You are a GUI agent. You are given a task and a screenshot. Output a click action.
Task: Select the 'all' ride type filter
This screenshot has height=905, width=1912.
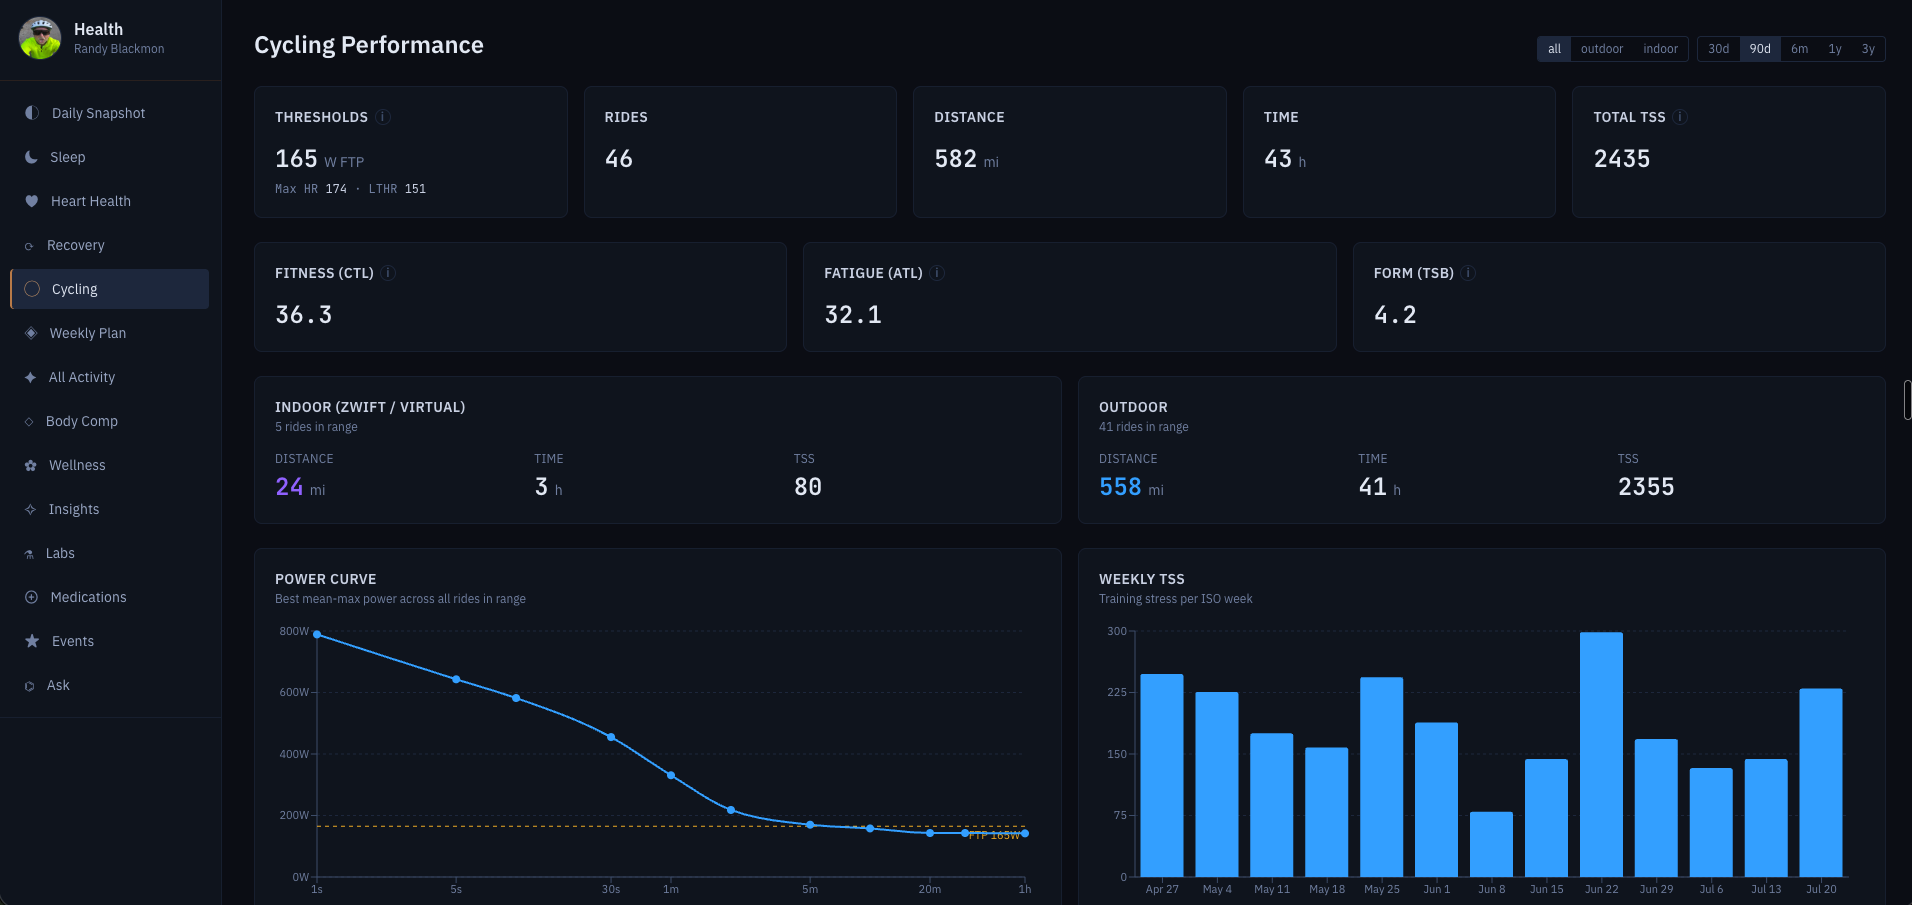click(1554, 49)
